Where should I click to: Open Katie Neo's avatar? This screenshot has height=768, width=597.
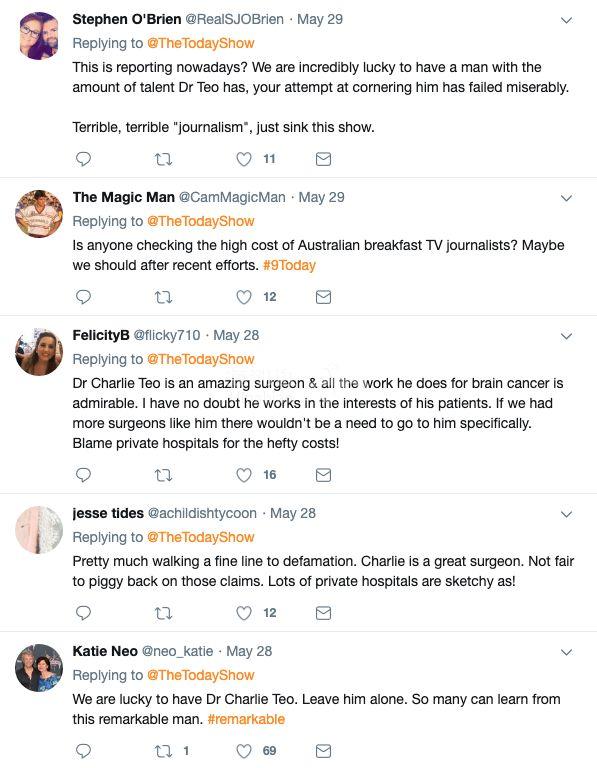point(39,668)
